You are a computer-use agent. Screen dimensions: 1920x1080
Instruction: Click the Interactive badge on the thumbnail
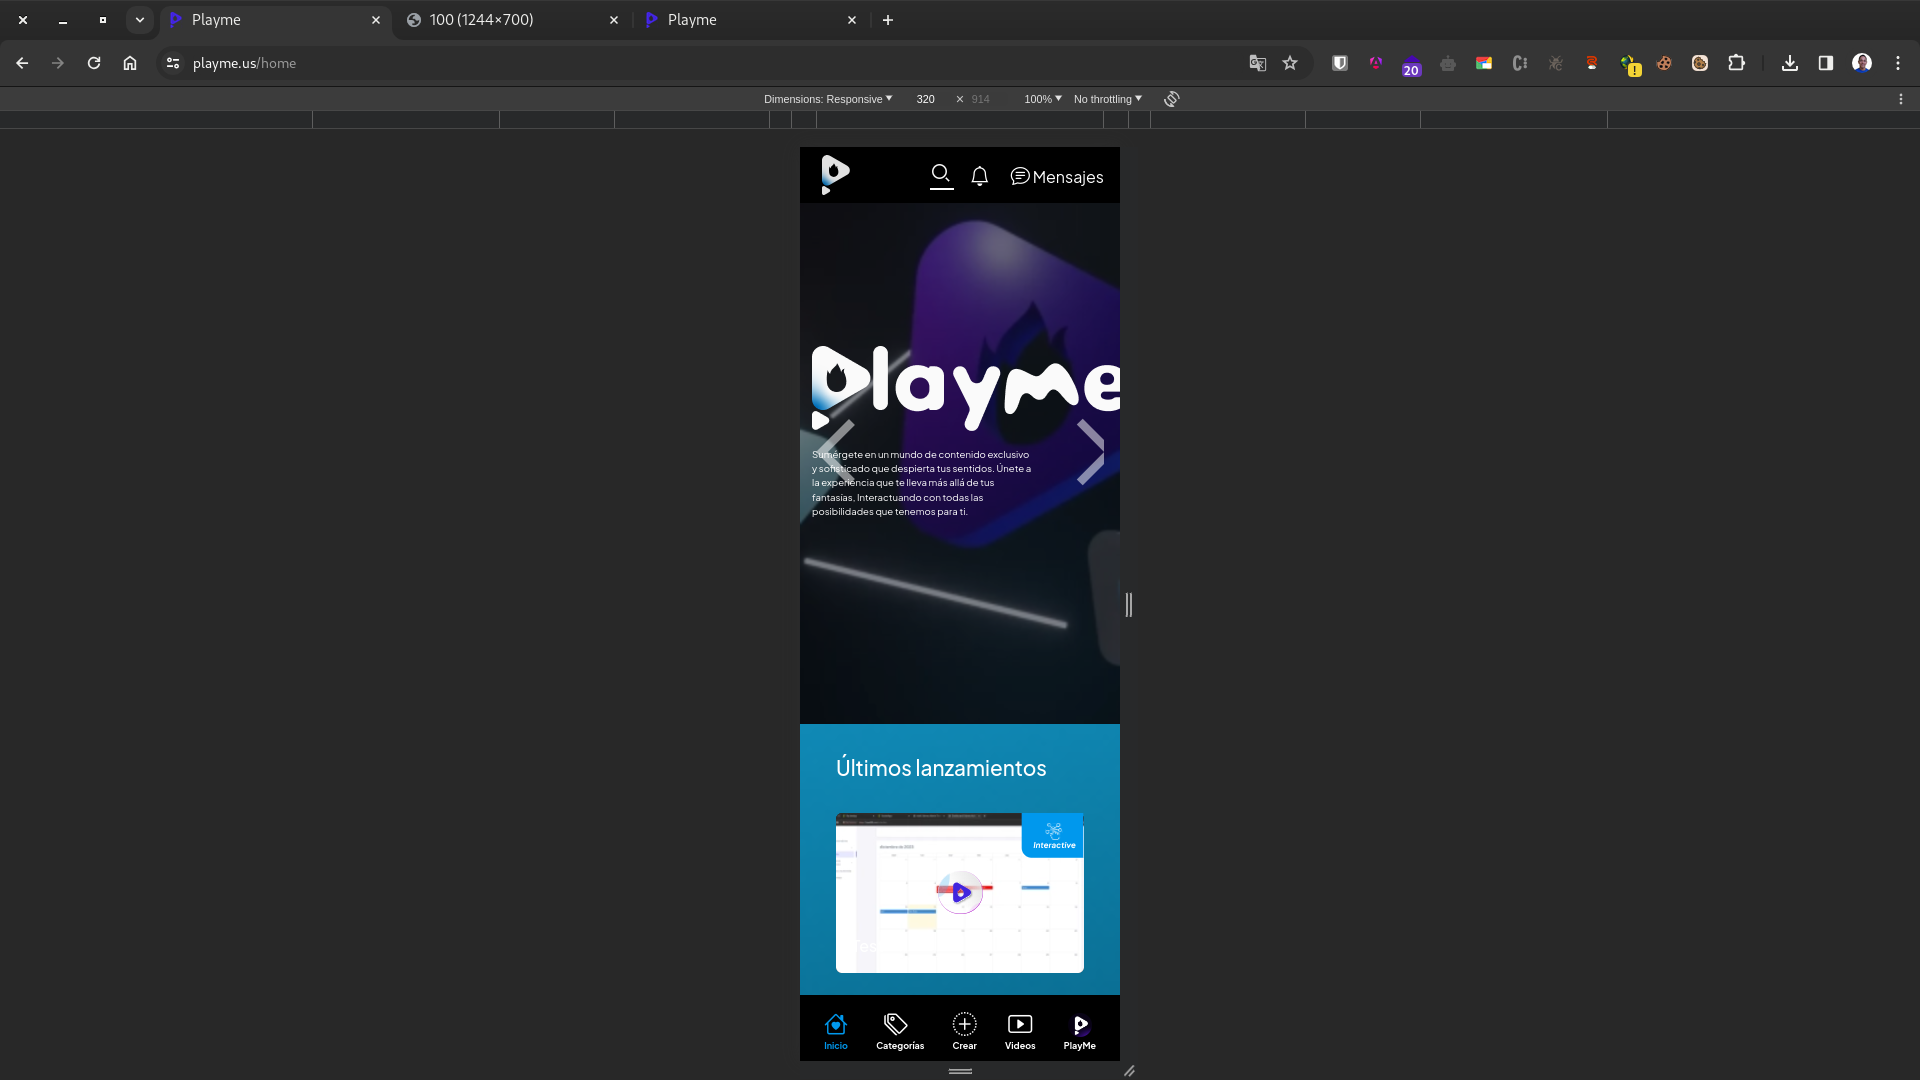tap(1052, 836)
